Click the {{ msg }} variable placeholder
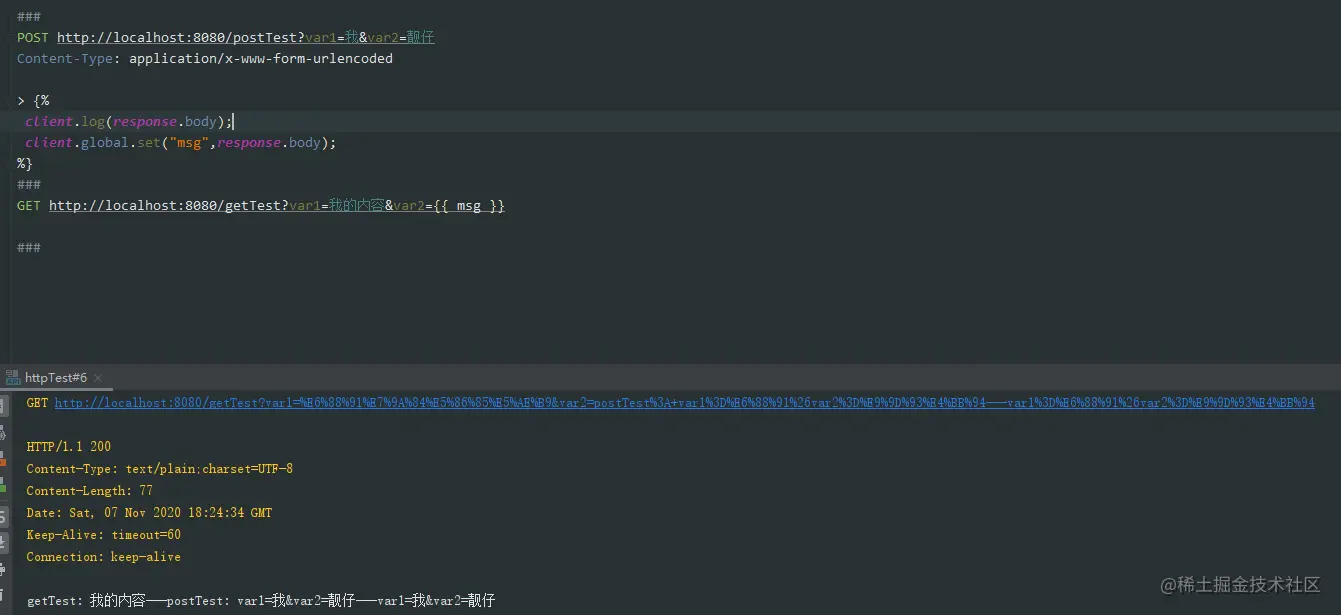The image size is (1341, 615). pos(469,205)
